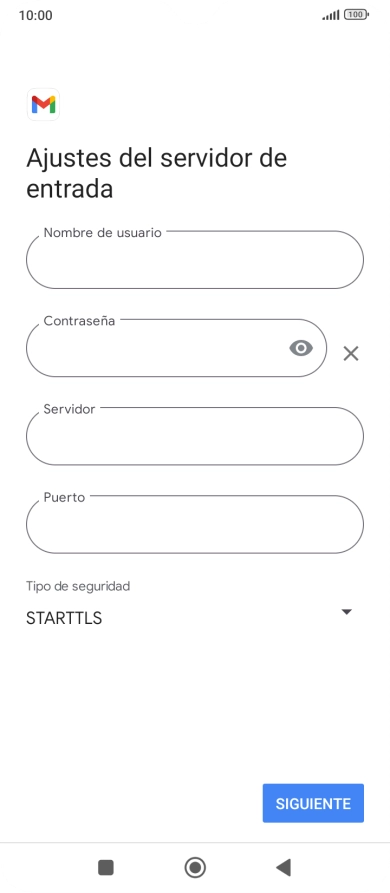Show password with the eye icon
Viewport: 390px width, 893px height.
tap(301, 347)
